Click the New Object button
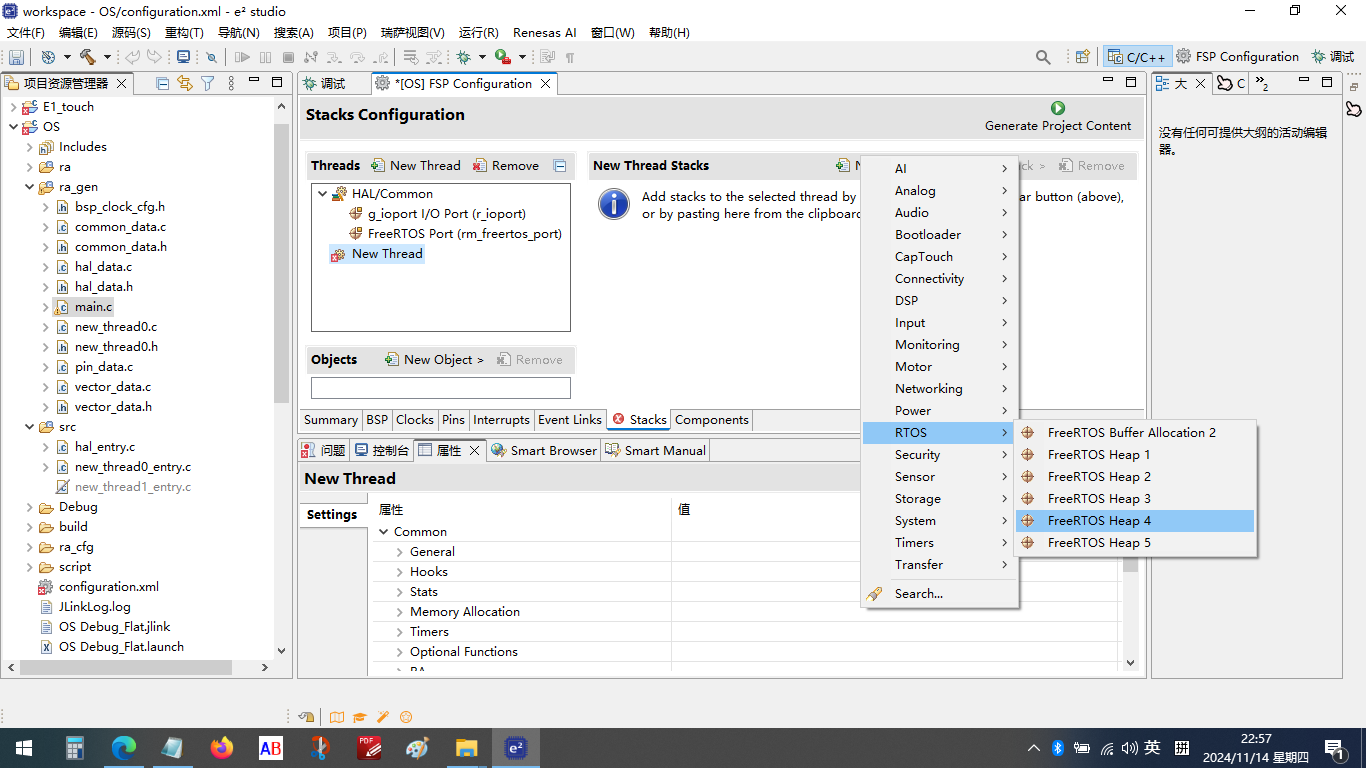The width and height of the screenshot is (1366, 768). 434,360
